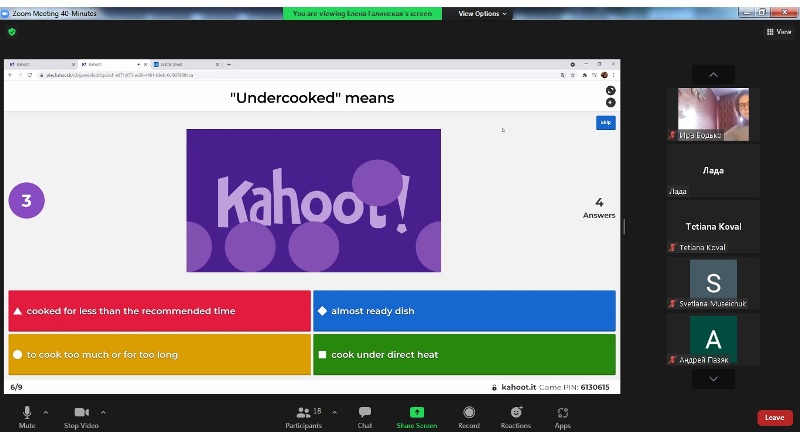Close the third browser tab
The height and width of the screenshot is (432, 800).
[x=217, y=64]
